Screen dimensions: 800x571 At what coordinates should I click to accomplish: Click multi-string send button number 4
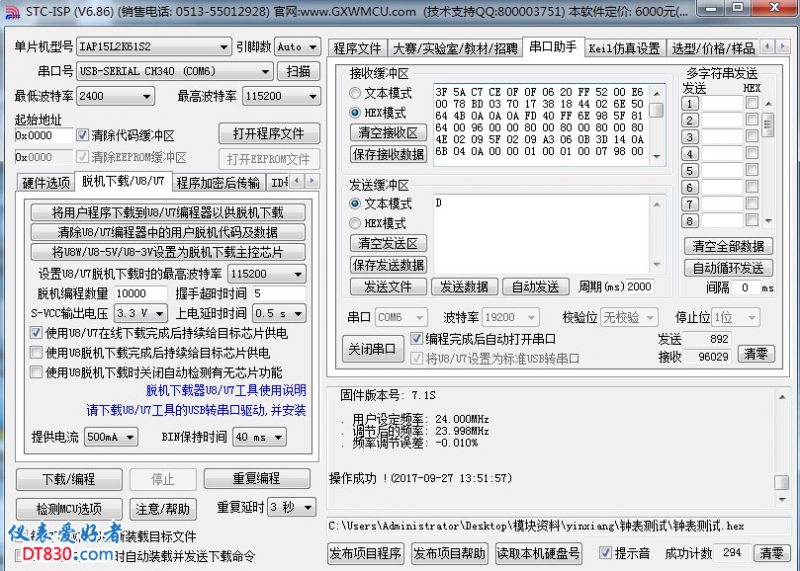coord(689,154)
